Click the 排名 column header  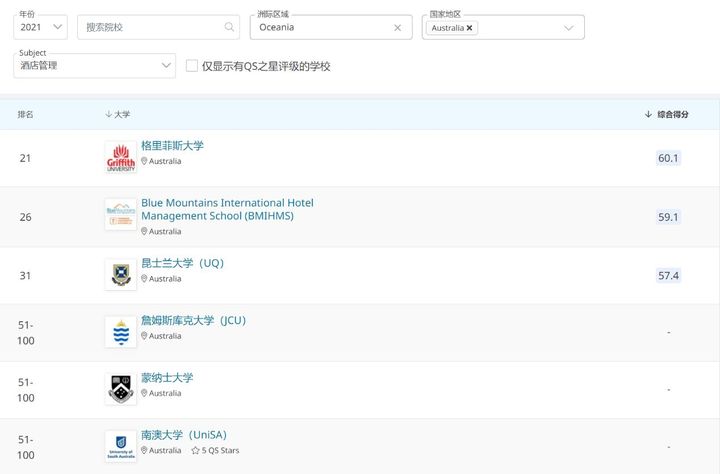pyautogui.click(x=25, y=114)
